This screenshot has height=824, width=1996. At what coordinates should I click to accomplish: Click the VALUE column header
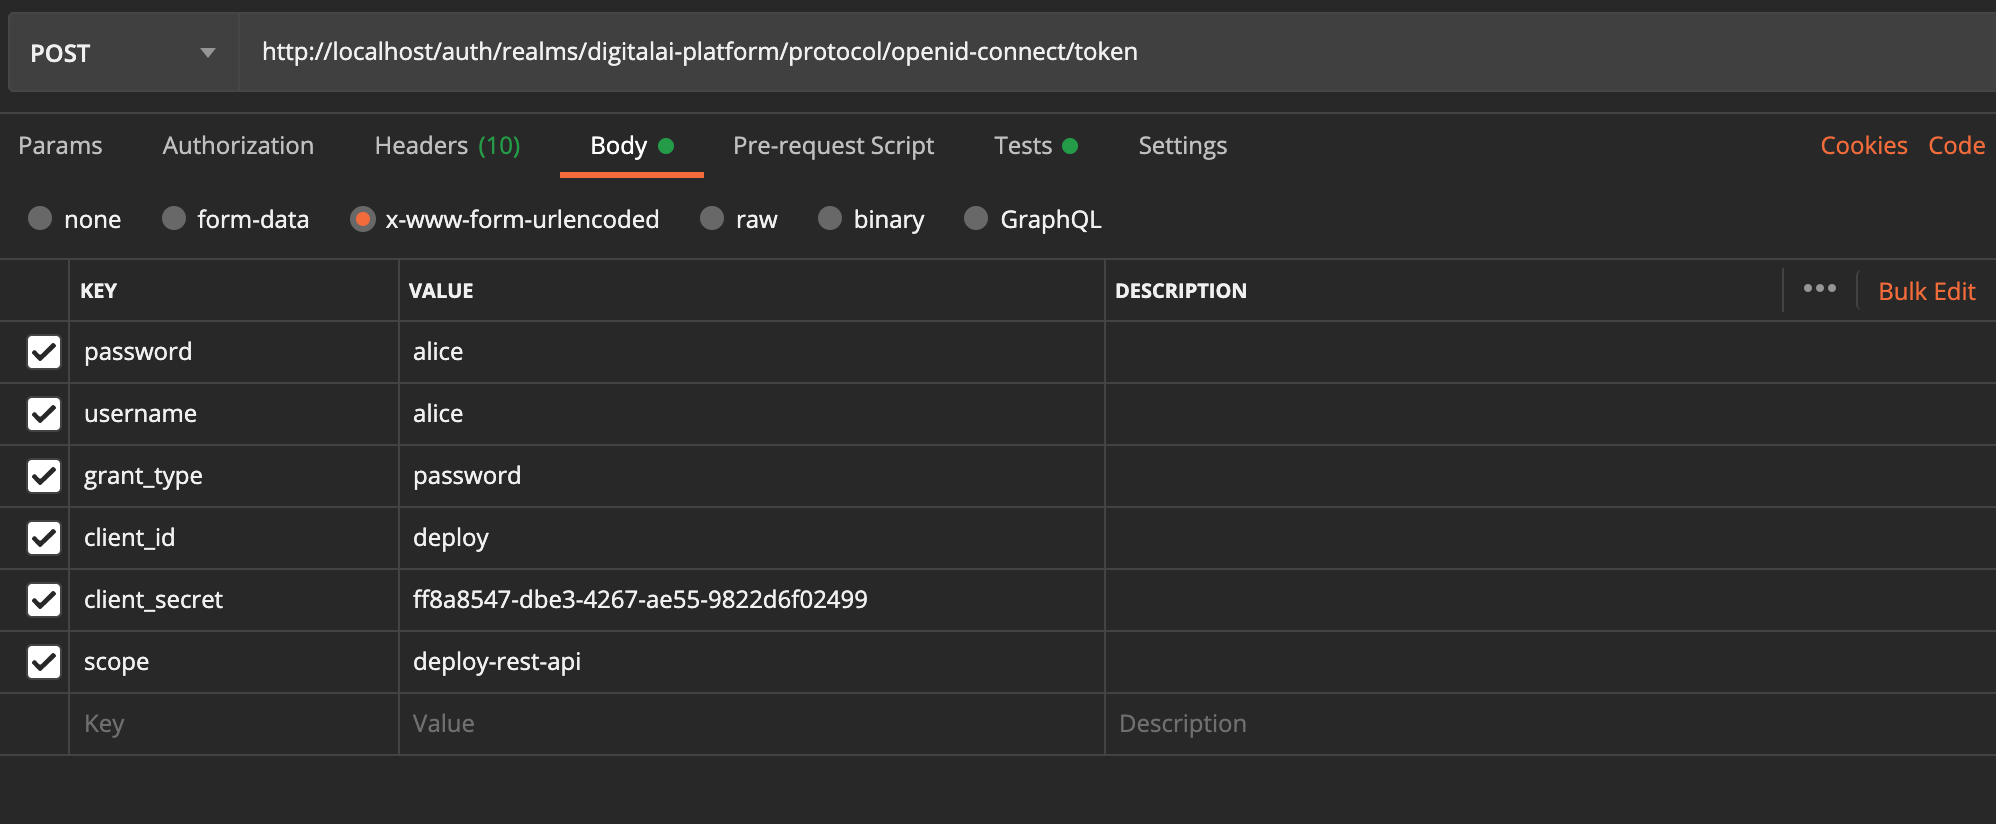coord(441,291)
